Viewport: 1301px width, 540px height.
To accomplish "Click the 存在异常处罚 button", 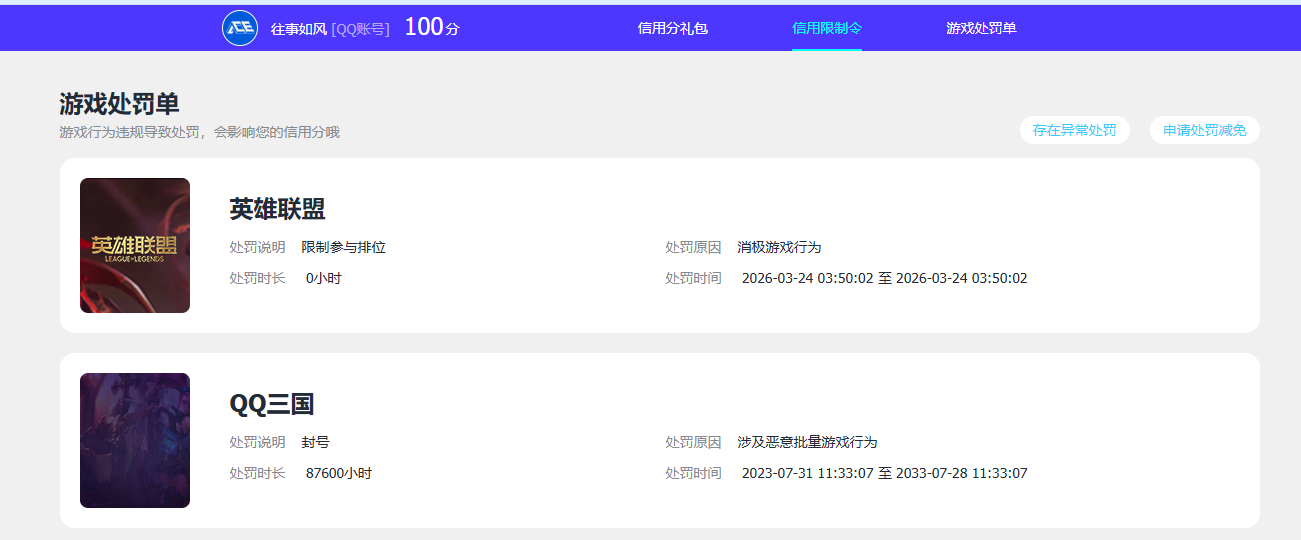I will click(x=1075, y=130).
